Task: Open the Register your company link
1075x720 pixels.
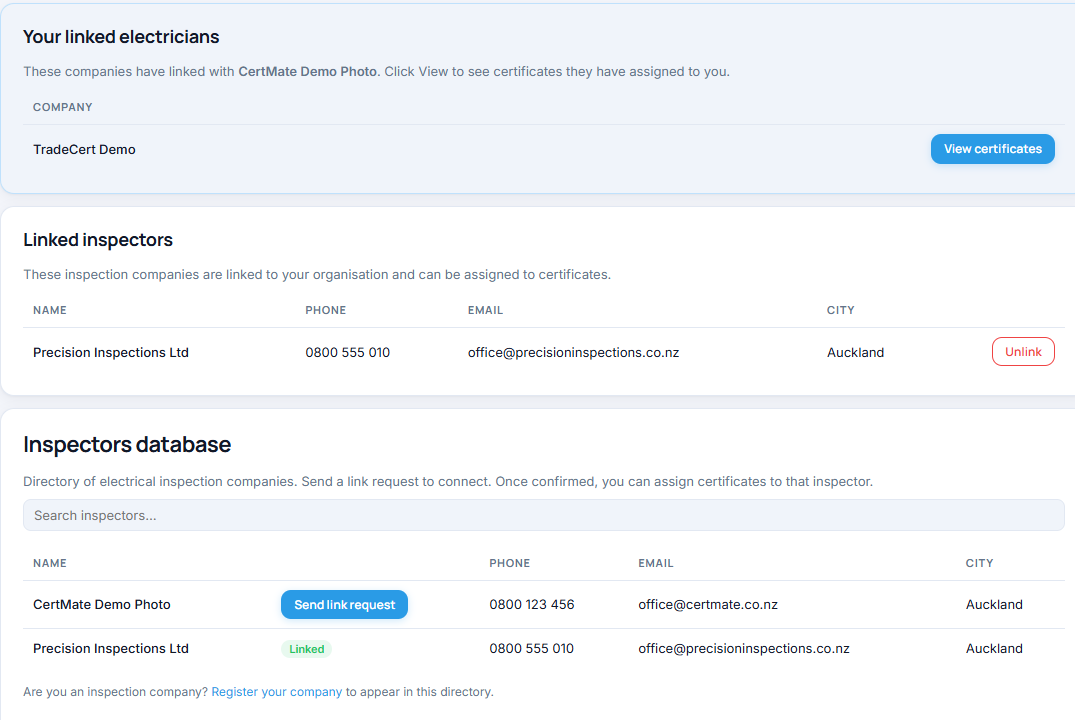Action: tap(276, 692)
